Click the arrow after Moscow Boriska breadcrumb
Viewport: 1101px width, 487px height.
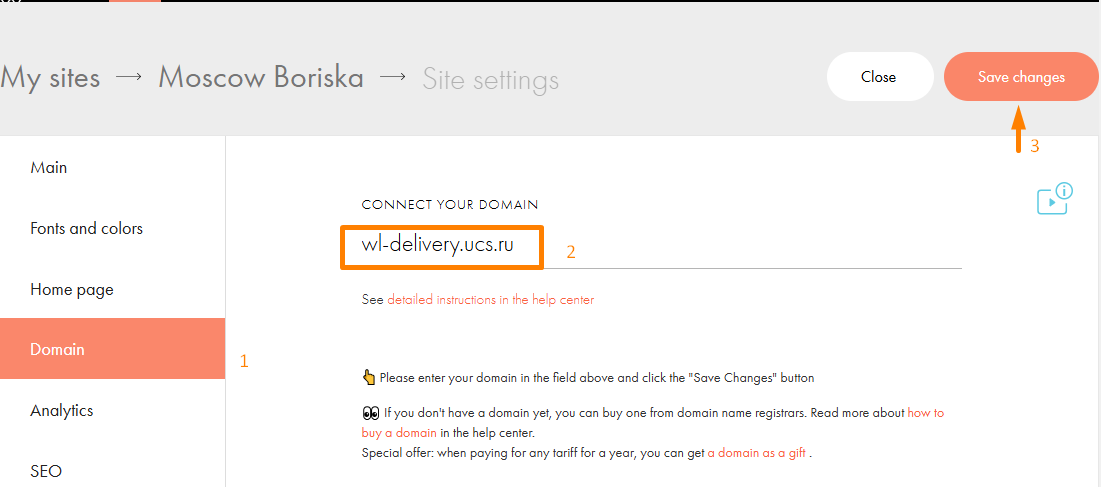click(x=393, y=77)
